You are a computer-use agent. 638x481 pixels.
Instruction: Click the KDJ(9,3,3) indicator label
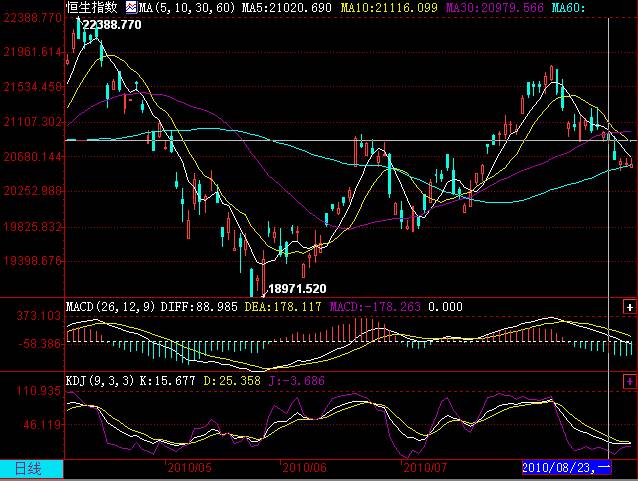point(100,381)
